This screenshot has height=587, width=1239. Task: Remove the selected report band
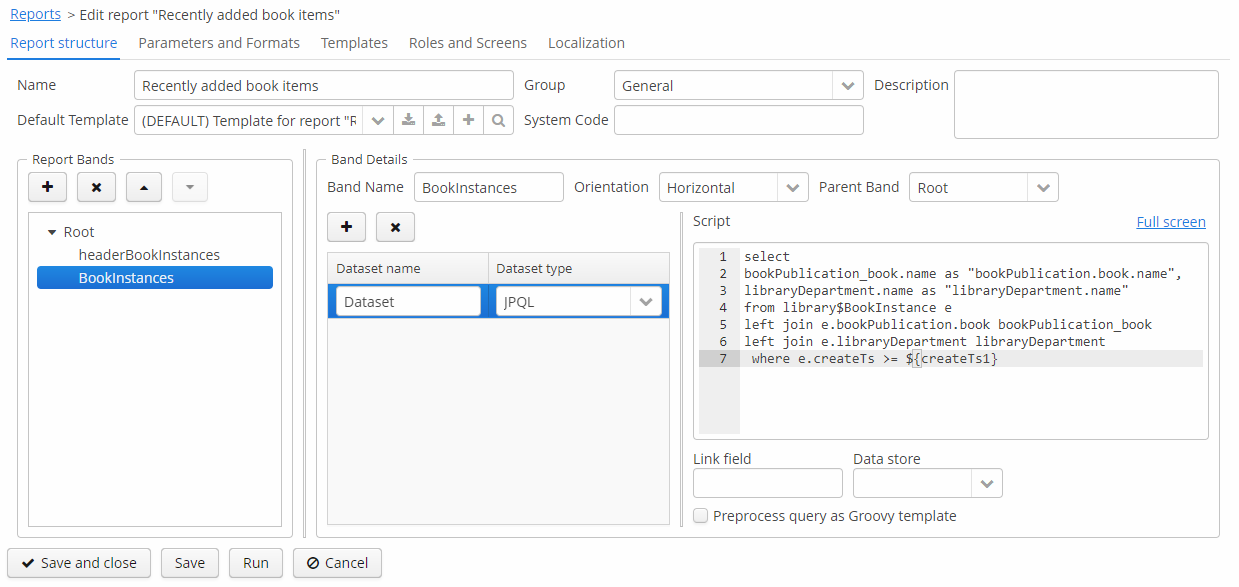point(96,187)
